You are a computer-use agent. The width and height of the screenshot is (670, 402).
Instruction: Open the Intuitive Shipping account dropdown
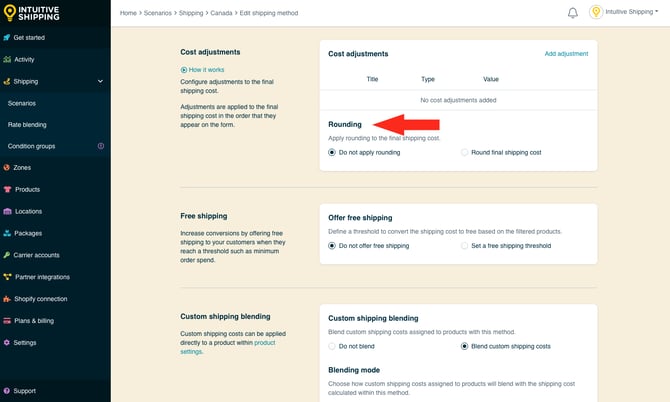pyautogui.click(x=632, y=12)
